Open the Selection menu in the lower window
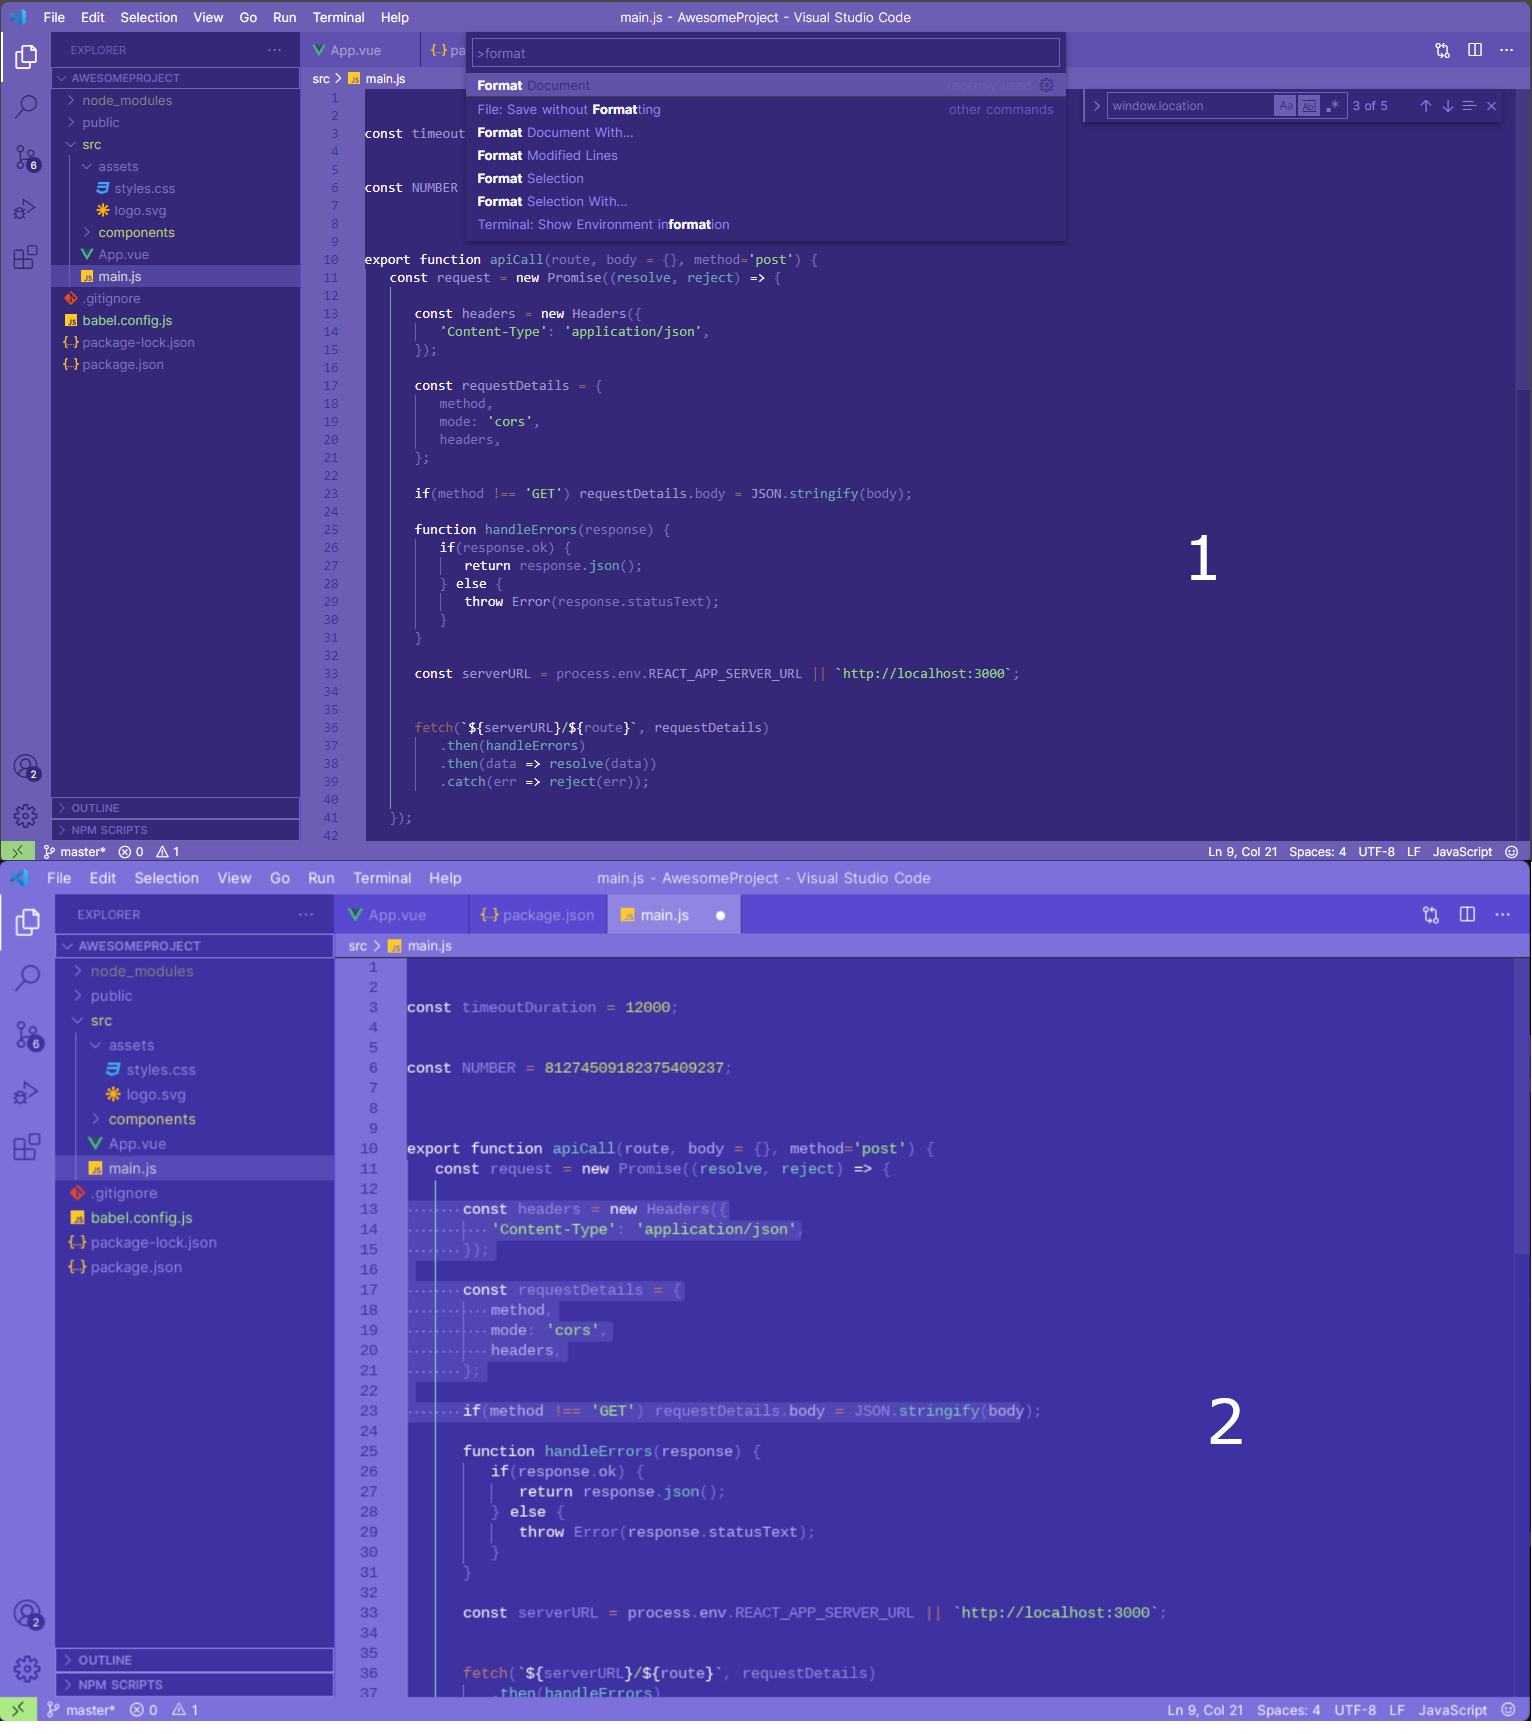Image resolution: width=1532 pixels, height=1734 pixels. pyautogui.click(x=167, y=878)
